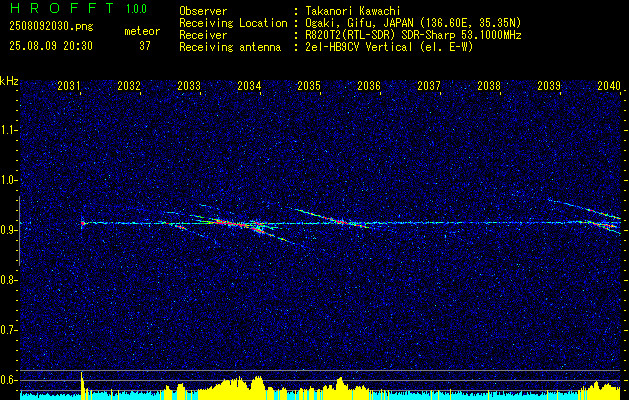The height and width of the screenshot is (400, 629).
Task: Click the Observer label
Action: (203, 11)
